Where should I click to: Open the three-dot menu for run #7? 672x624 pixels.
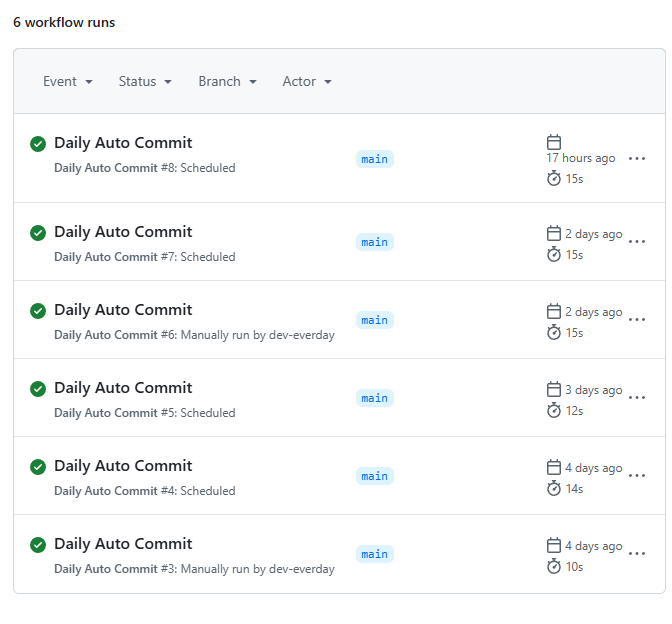coord(637,242)
